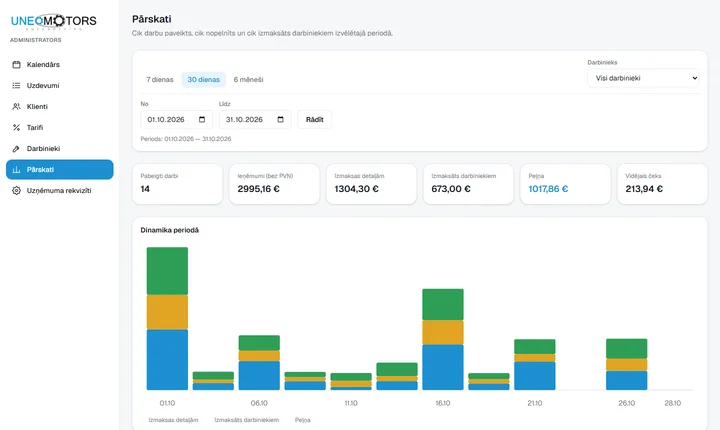Click the calendar icon beside Kalendārs

pos(17,65)
